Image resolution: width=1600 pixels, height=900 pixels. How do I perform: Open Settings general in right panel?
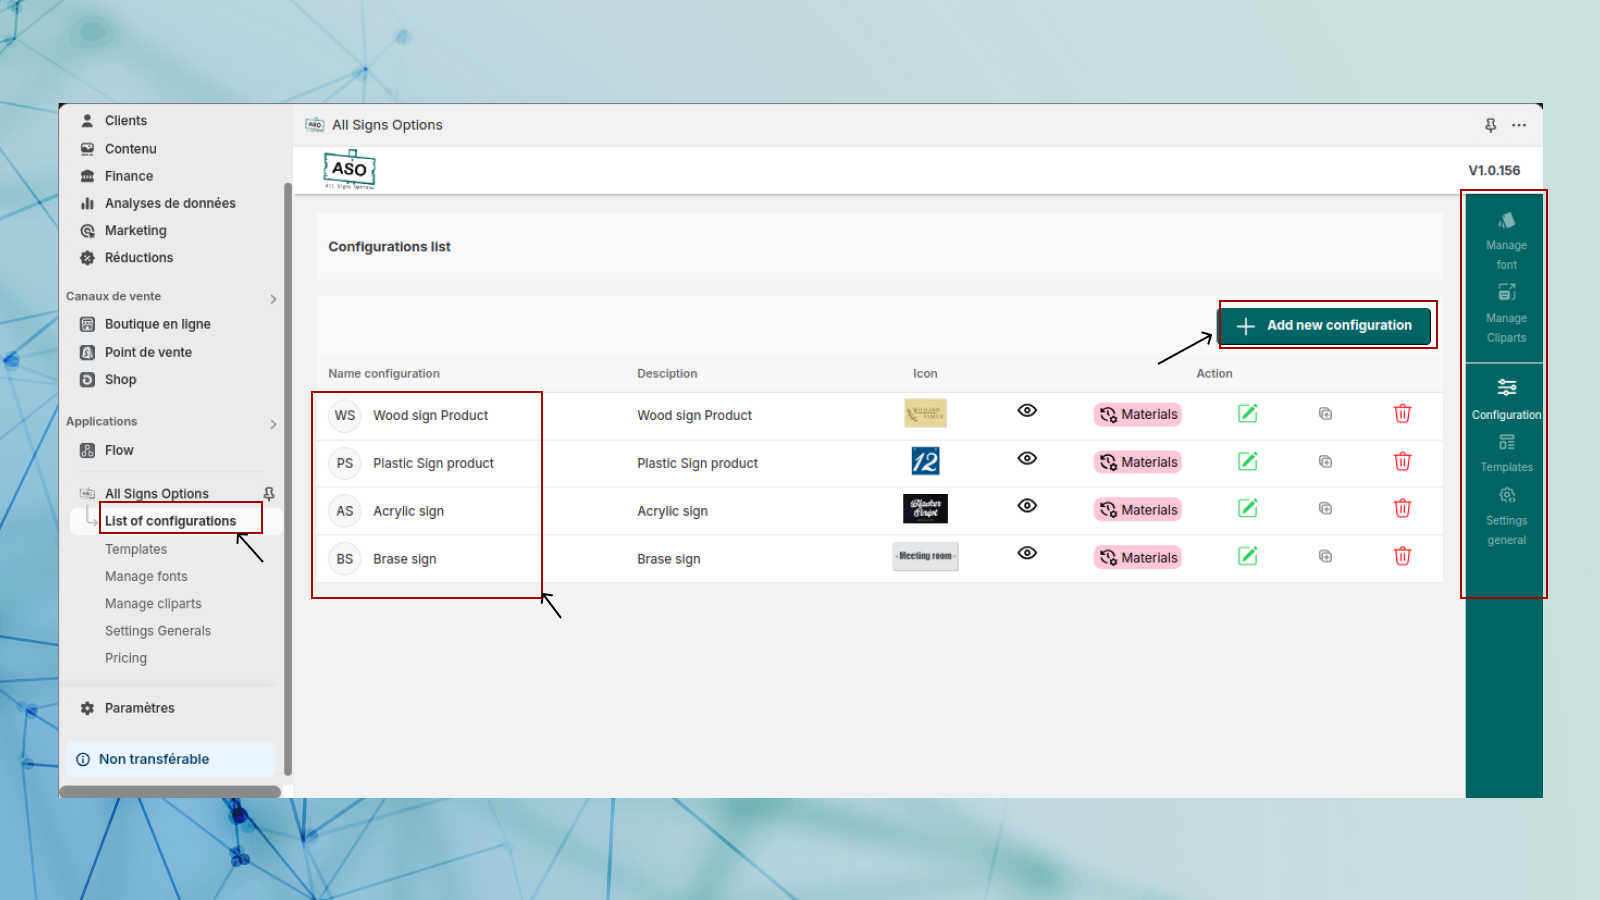point(1506,516)
